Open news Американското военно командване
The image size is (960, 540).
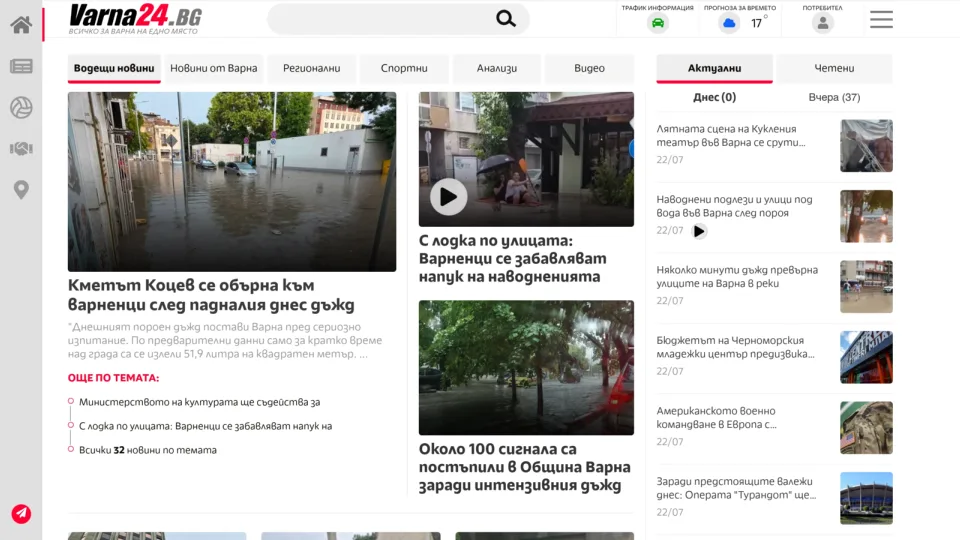point(716,417)
